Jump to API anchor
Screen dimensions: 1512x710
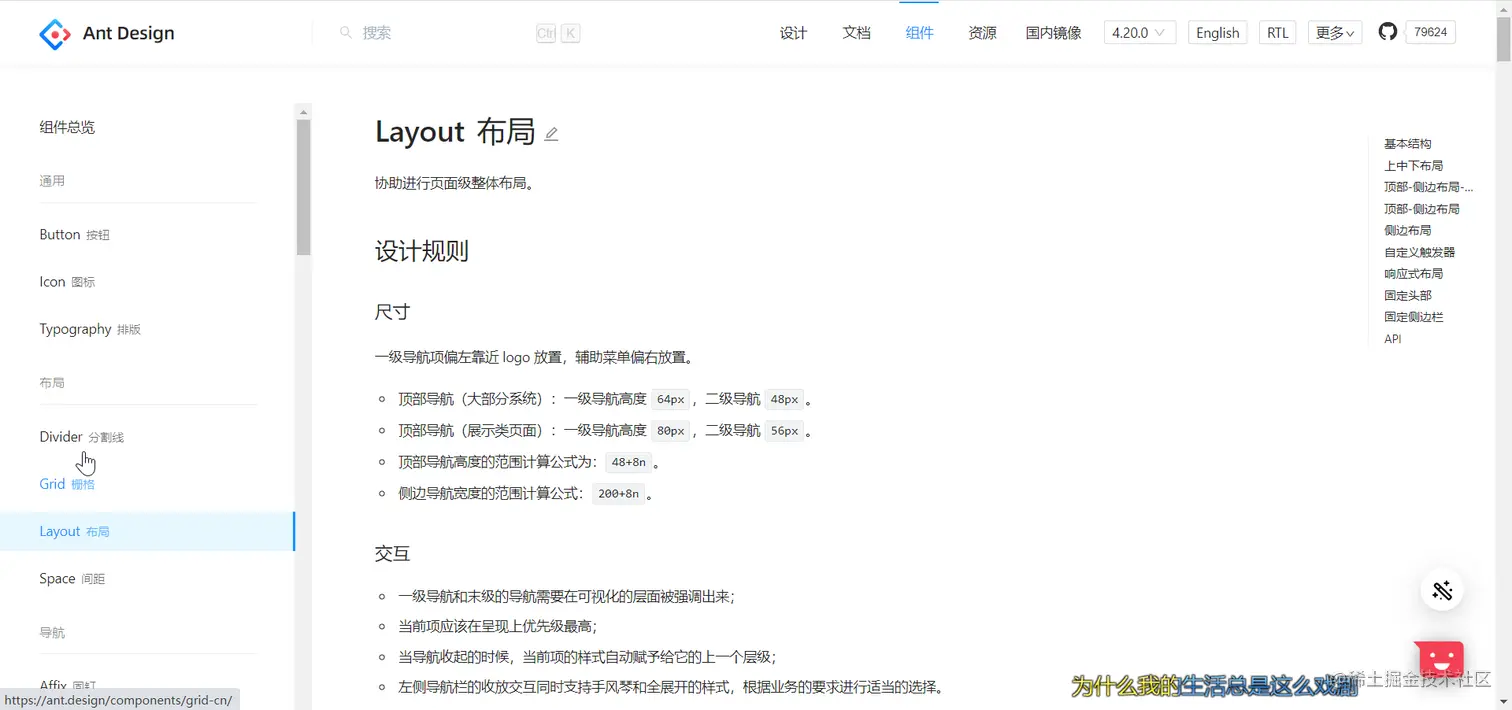[1392, 339]
